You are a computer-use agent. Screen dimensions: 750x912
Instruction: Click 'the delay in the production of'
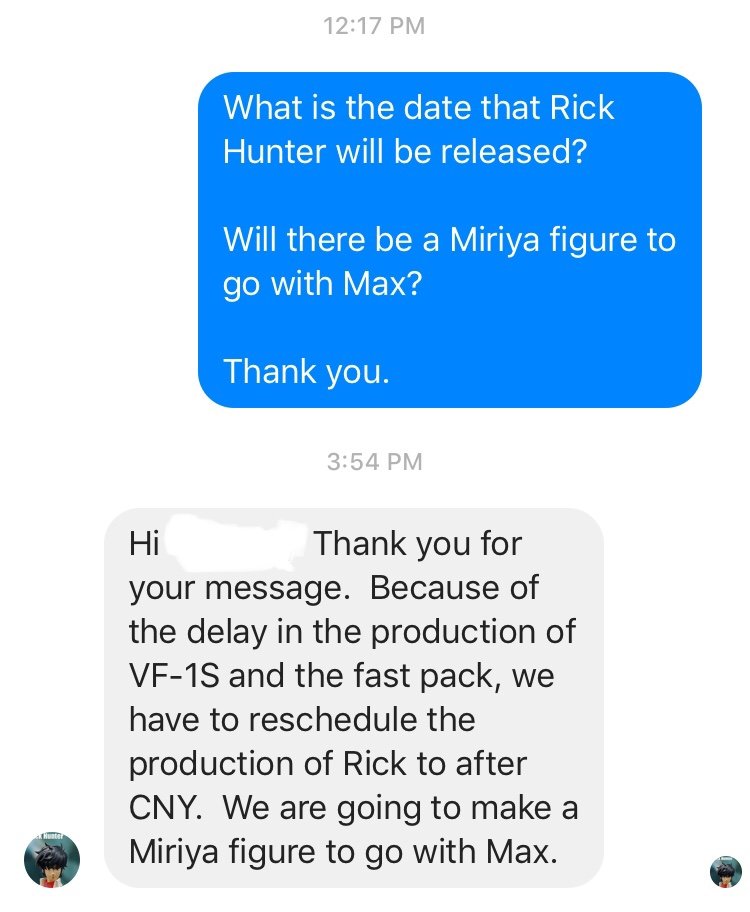(x=353, y=632)
